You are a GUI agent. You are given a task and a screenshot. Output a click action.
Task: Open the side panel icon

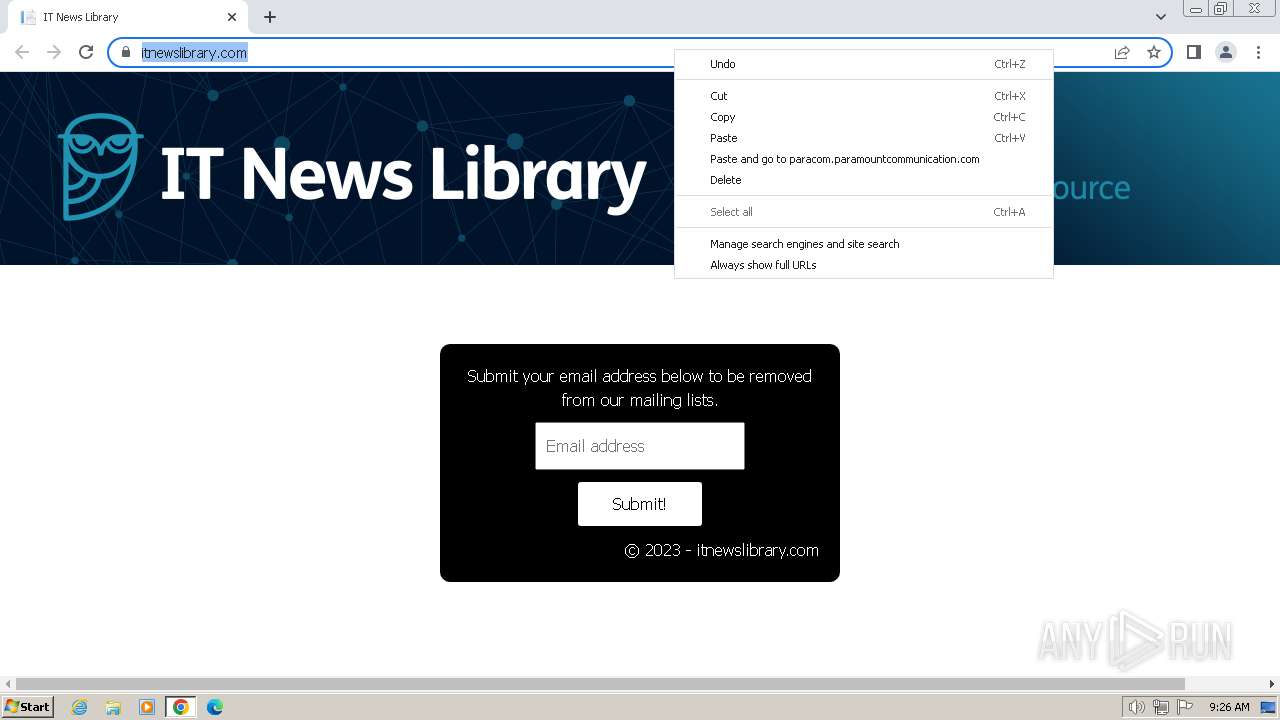[x=1193, y=52]
